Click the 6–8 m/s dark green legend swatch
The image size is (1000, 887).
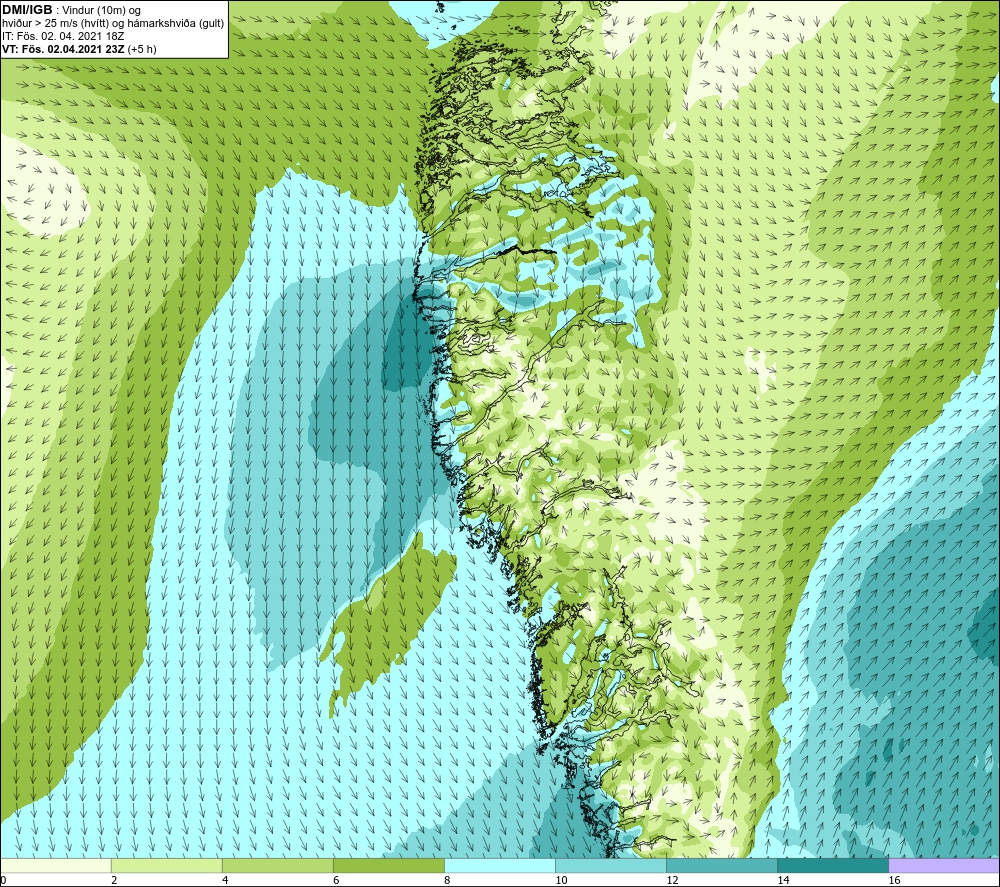coord(388,865)
